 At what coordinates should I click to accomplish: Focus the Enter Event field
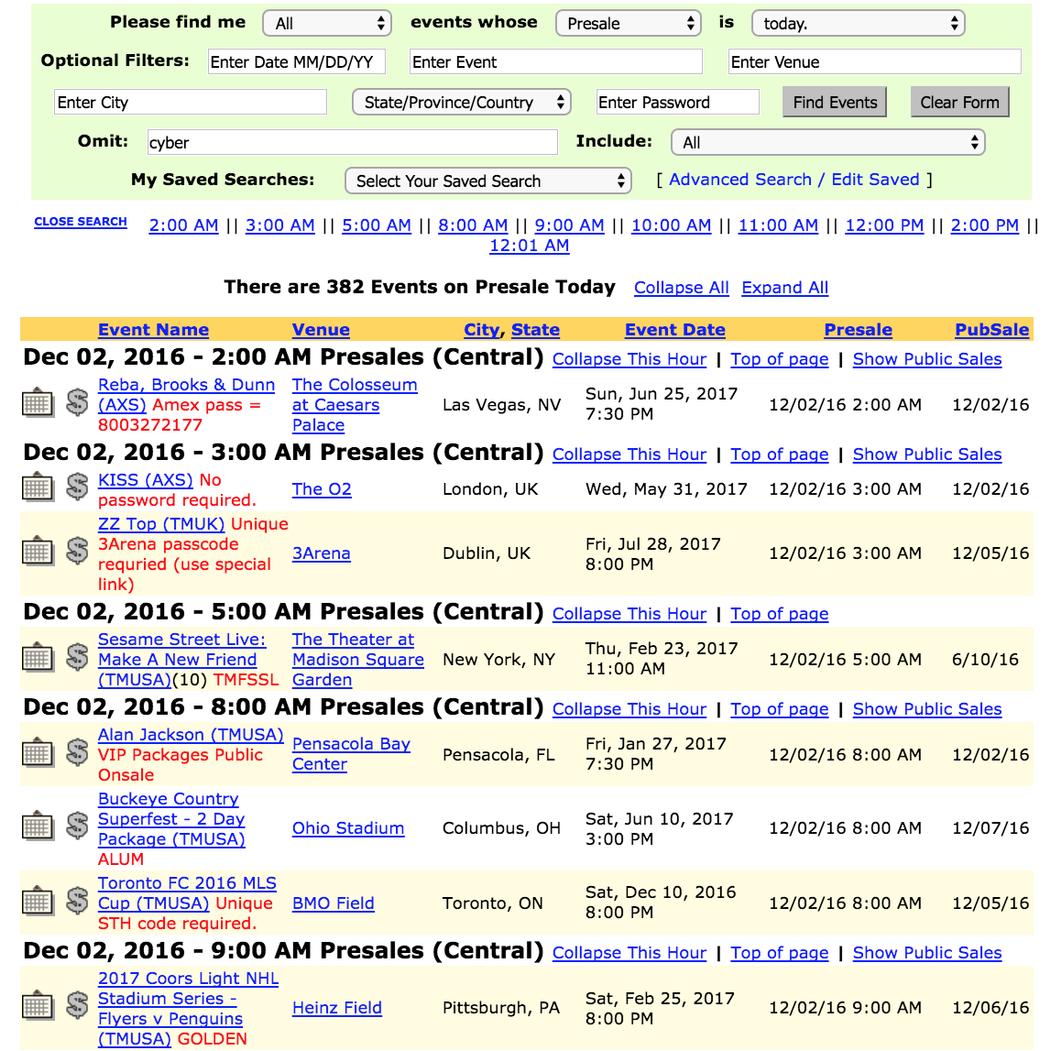pos(556,62)
